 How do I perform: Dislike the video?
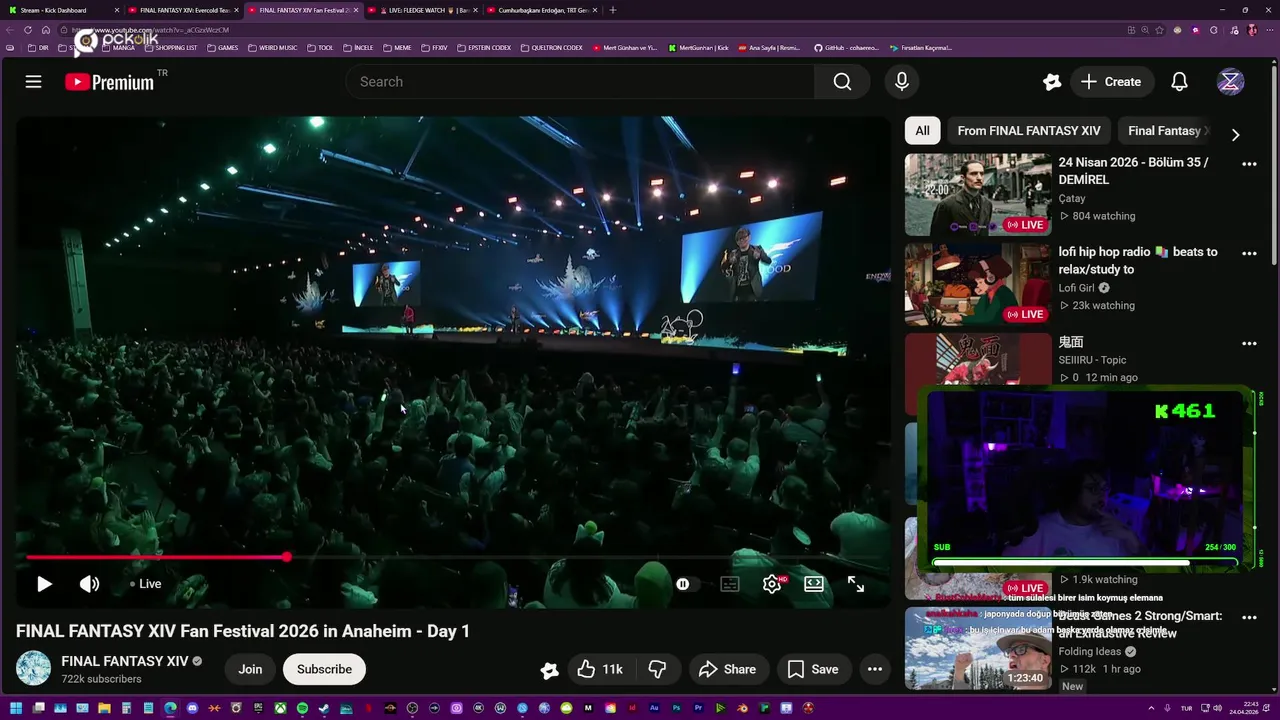pos(657,669)
